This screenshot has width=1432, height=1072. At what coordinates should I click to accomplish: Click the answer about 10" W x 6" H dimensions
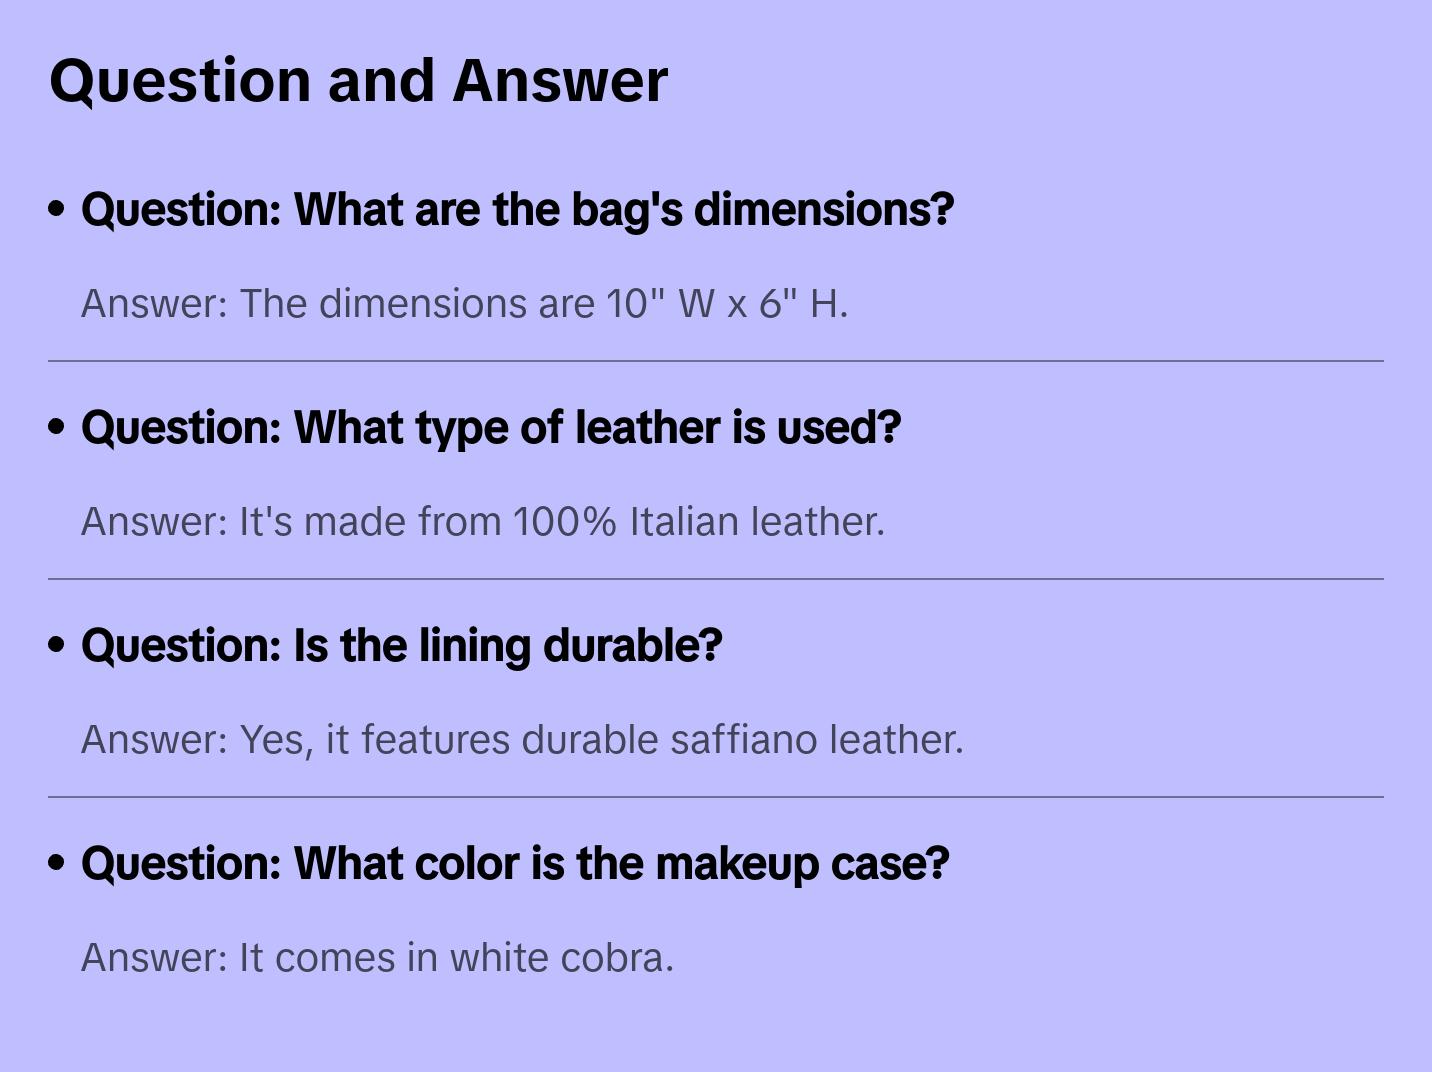(x=464, y=303)
